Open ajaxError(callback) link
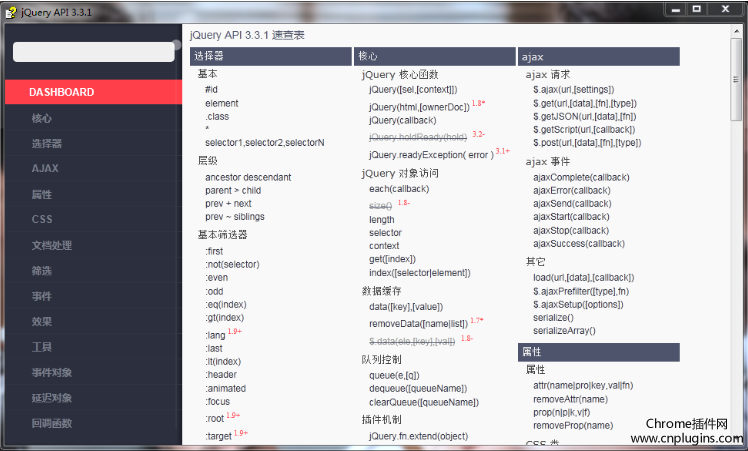The image size is (748, 451). tap(572, 190)
